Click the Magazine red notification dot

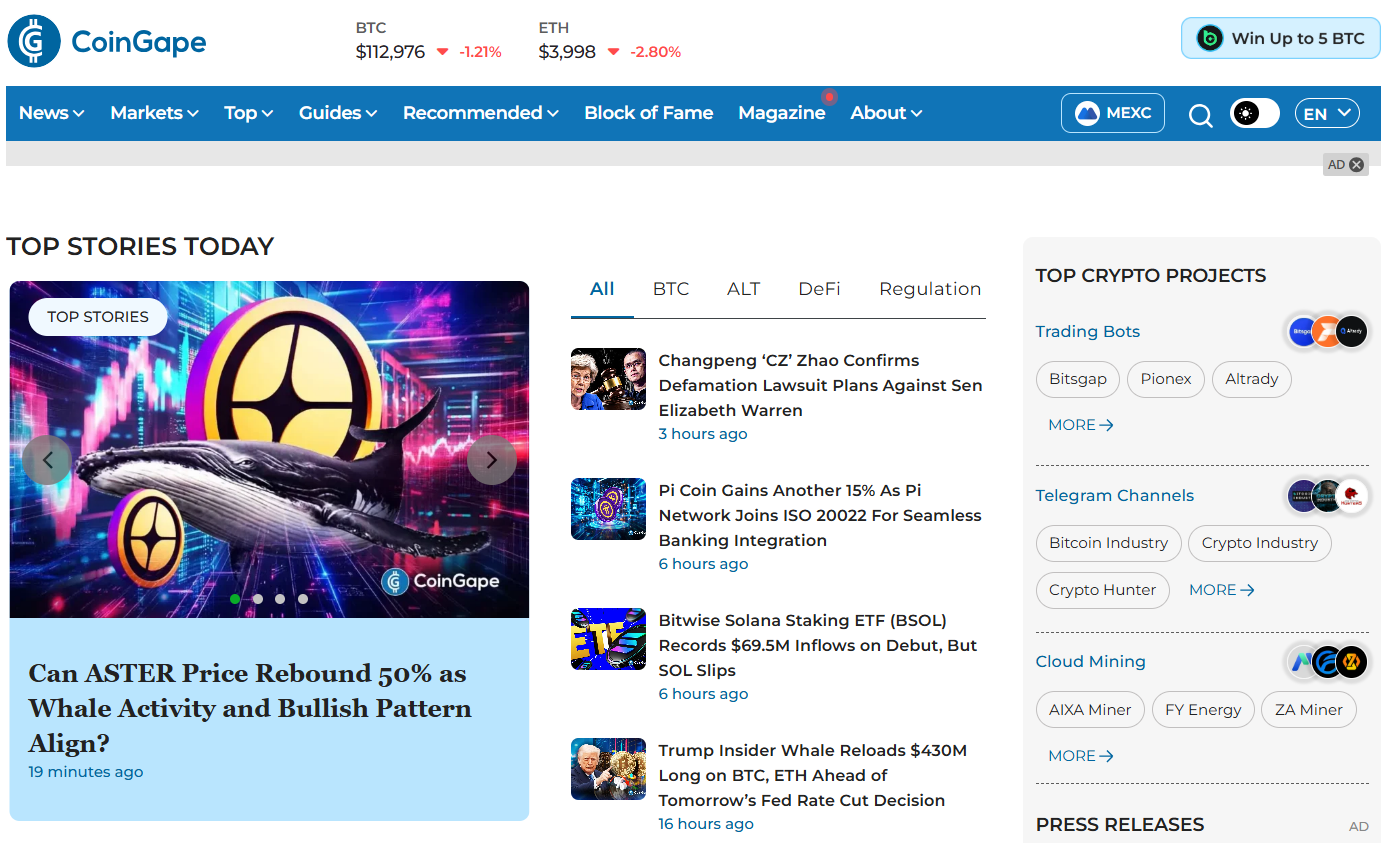point(829,97)
